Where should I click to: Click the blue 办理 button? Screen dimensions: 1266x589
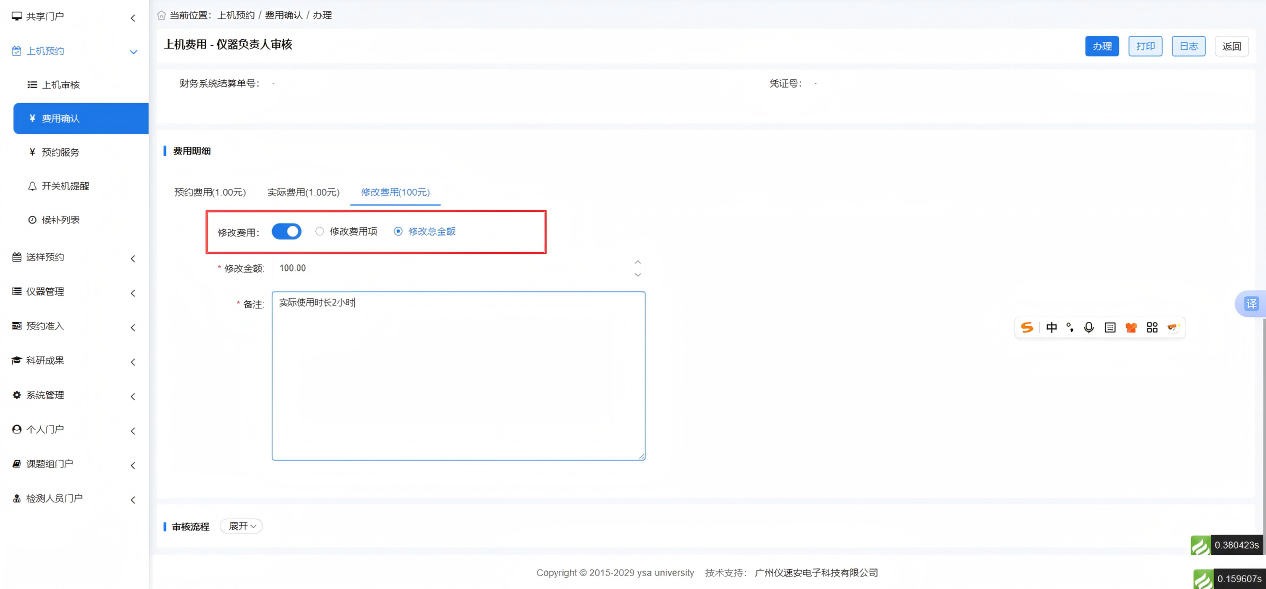(1102, 47)
